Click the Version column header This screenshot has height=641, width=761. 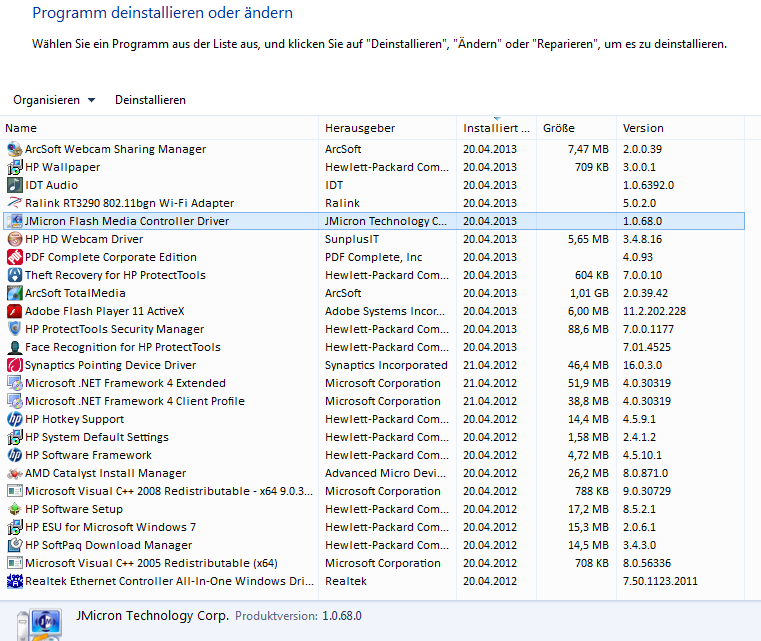(680, 128)
